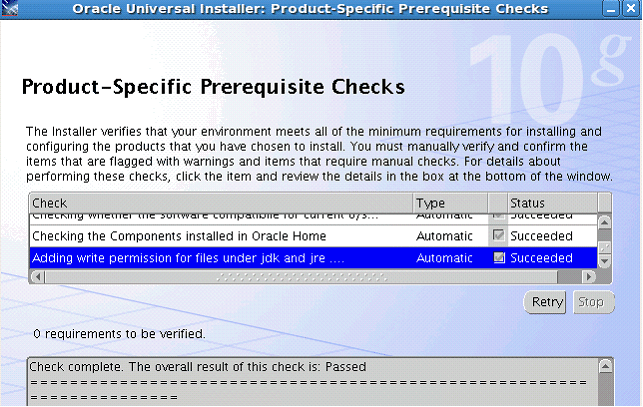Toggle checkbox for Components installed in Oracle Home
The width and height of the screenshot is (643, 407).
point(498,236)
